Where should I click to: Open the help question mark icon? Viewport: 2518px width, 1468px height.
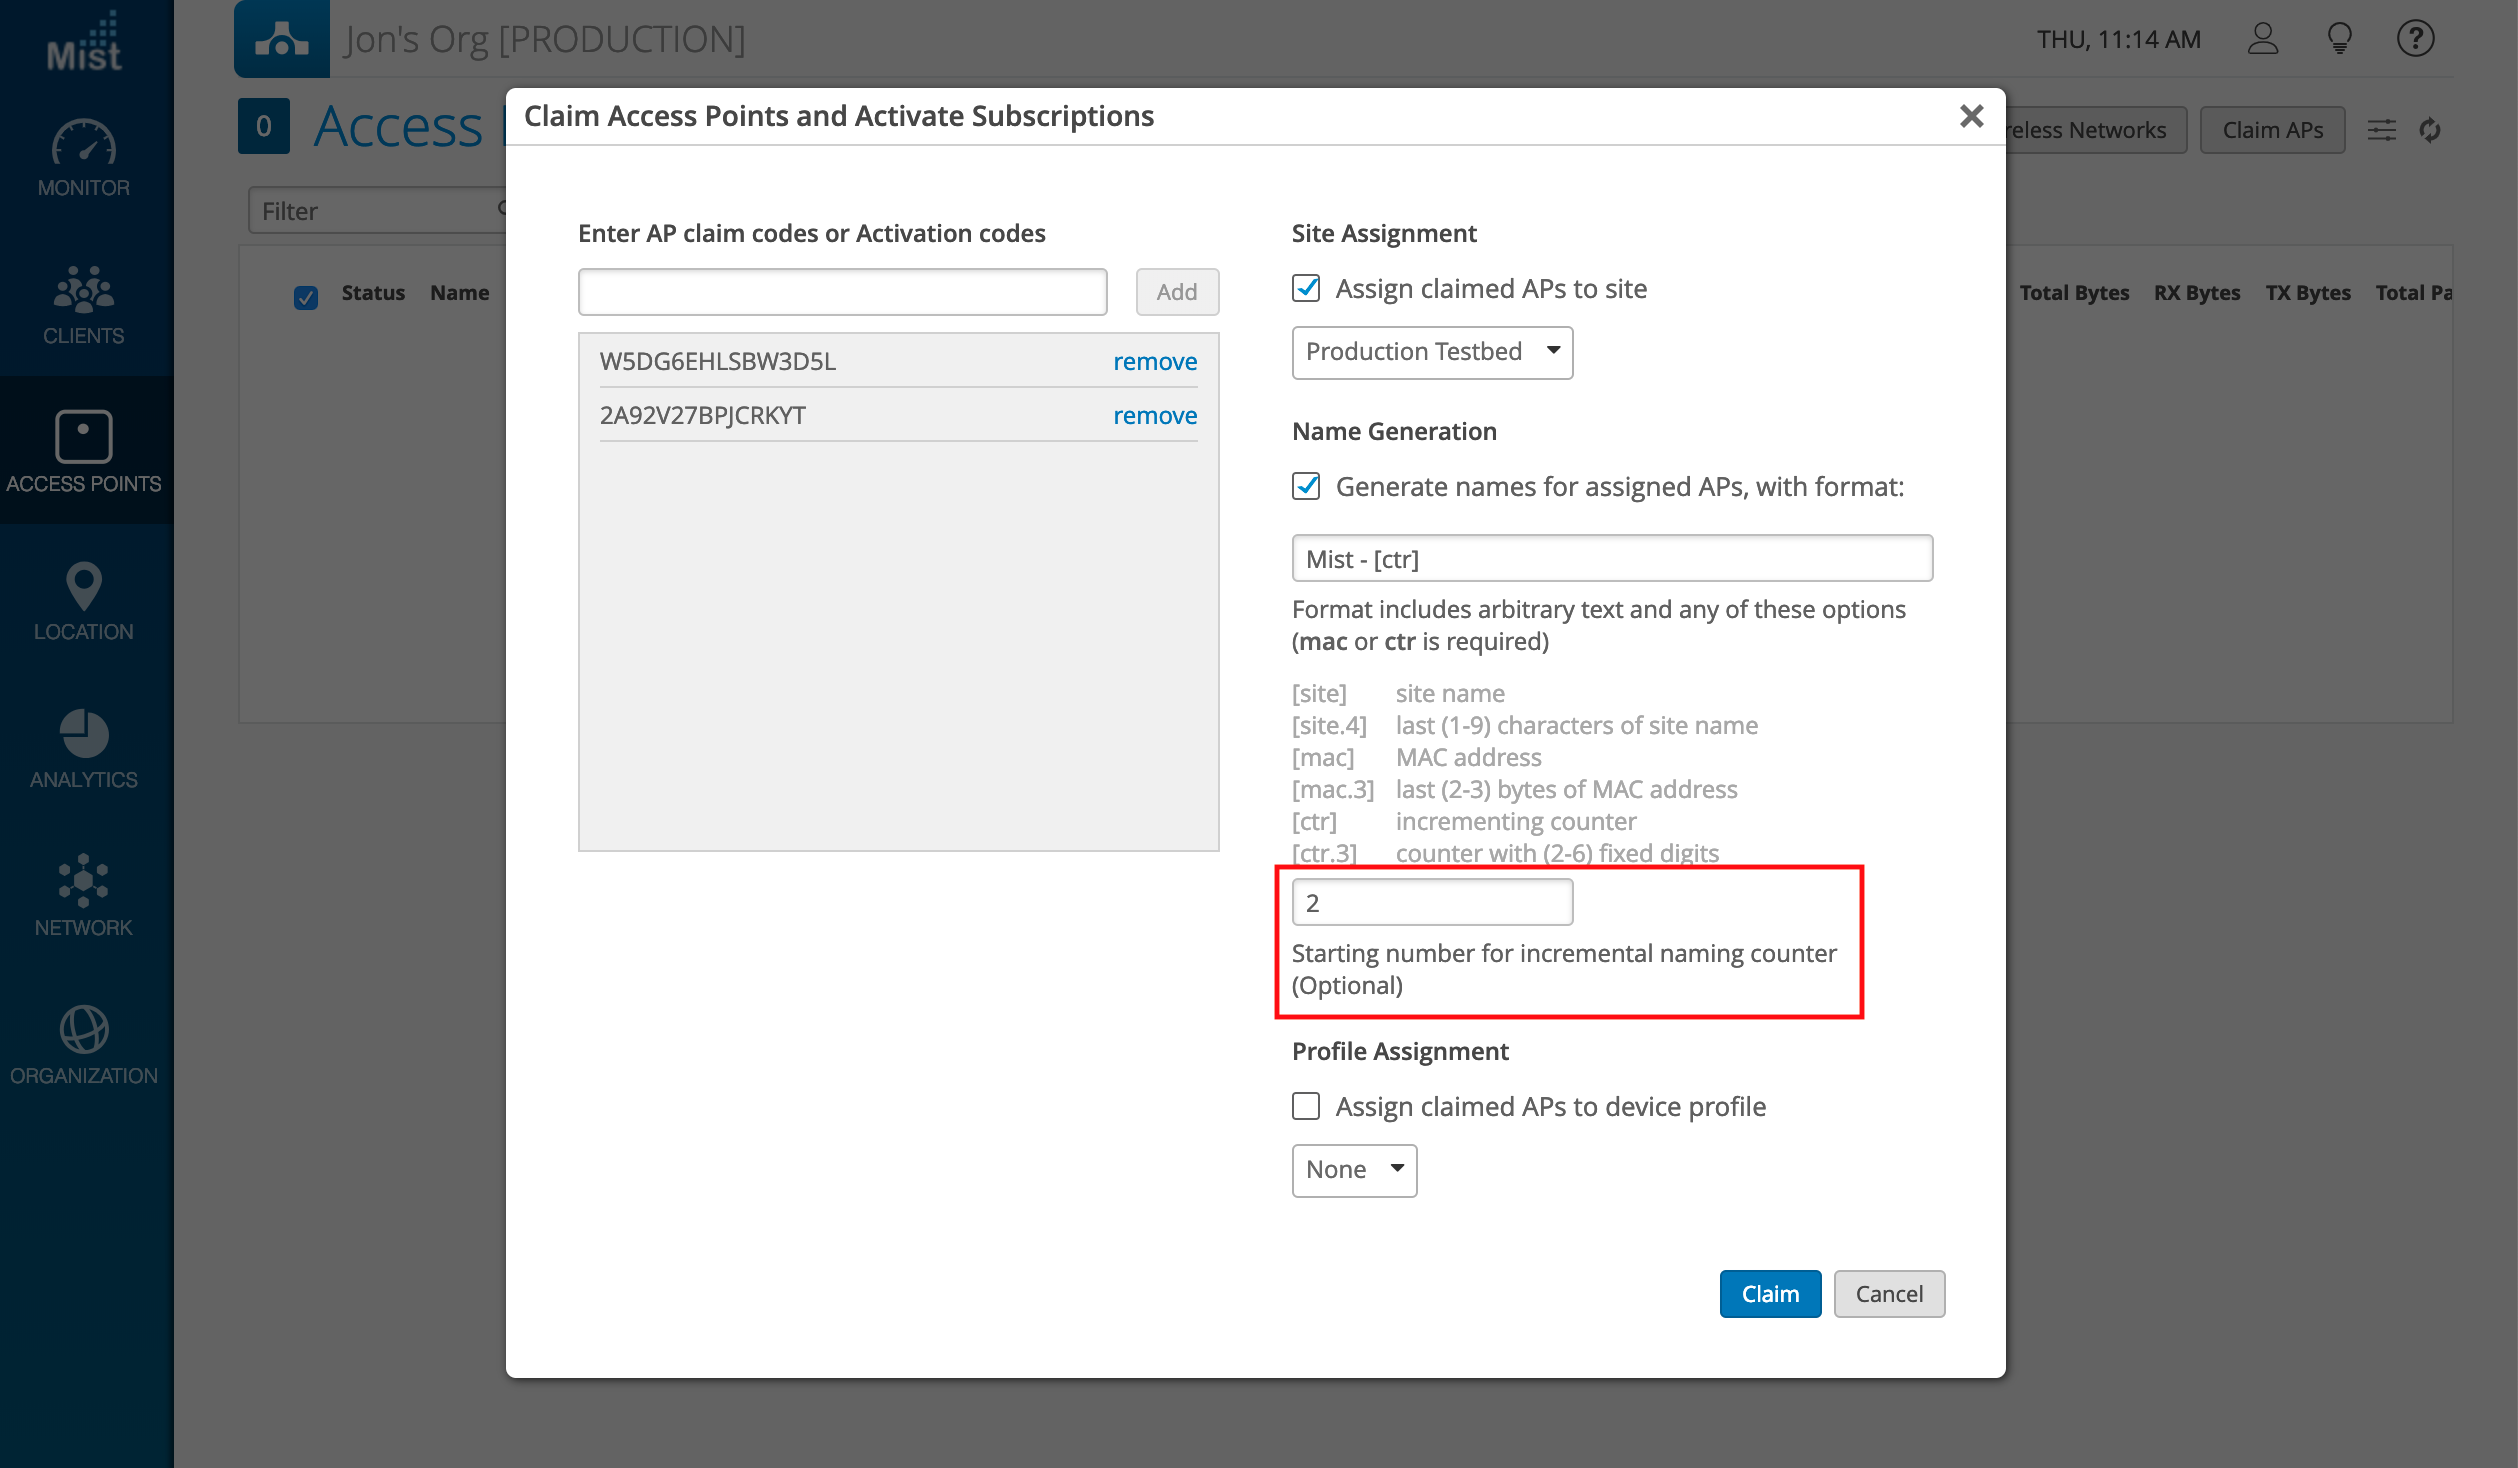tap(2415, 40)
